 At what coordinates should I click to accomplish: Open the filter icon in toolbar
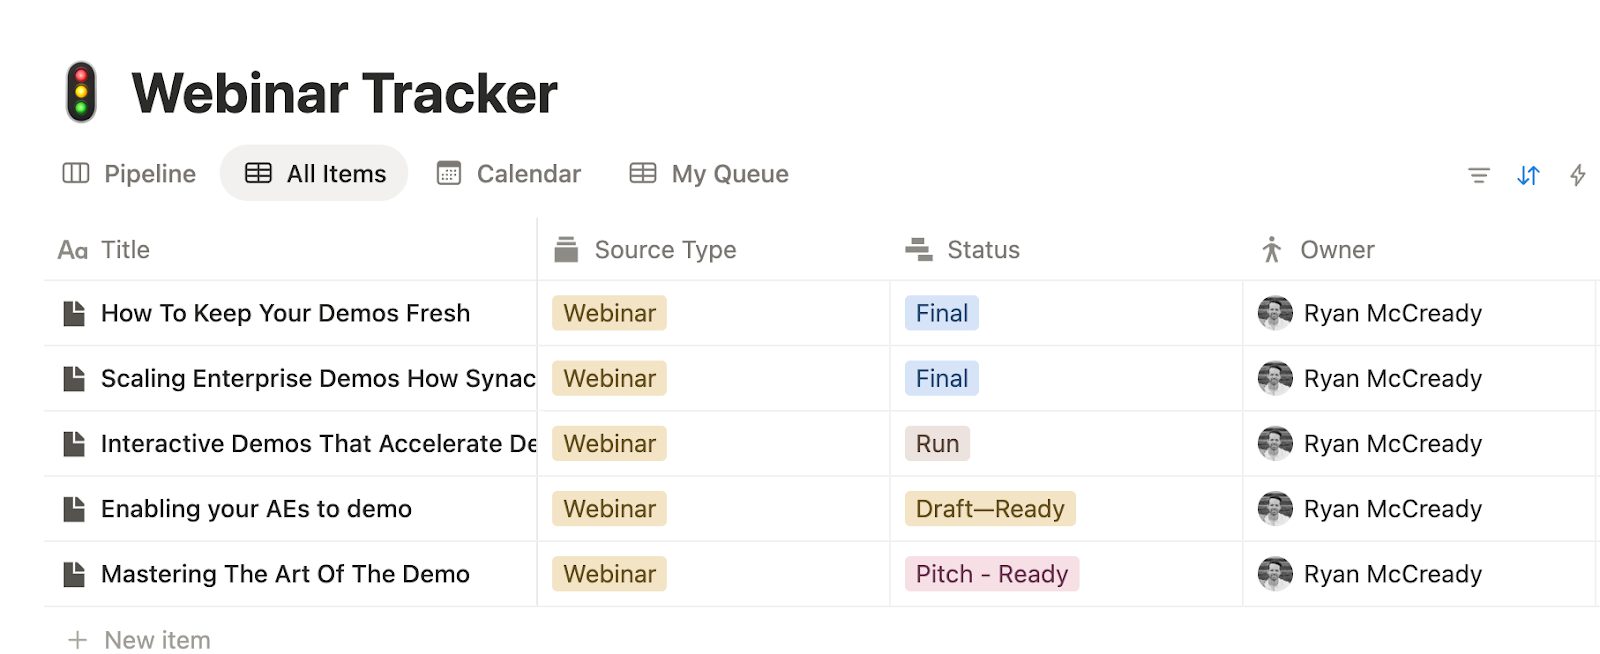1478,176
